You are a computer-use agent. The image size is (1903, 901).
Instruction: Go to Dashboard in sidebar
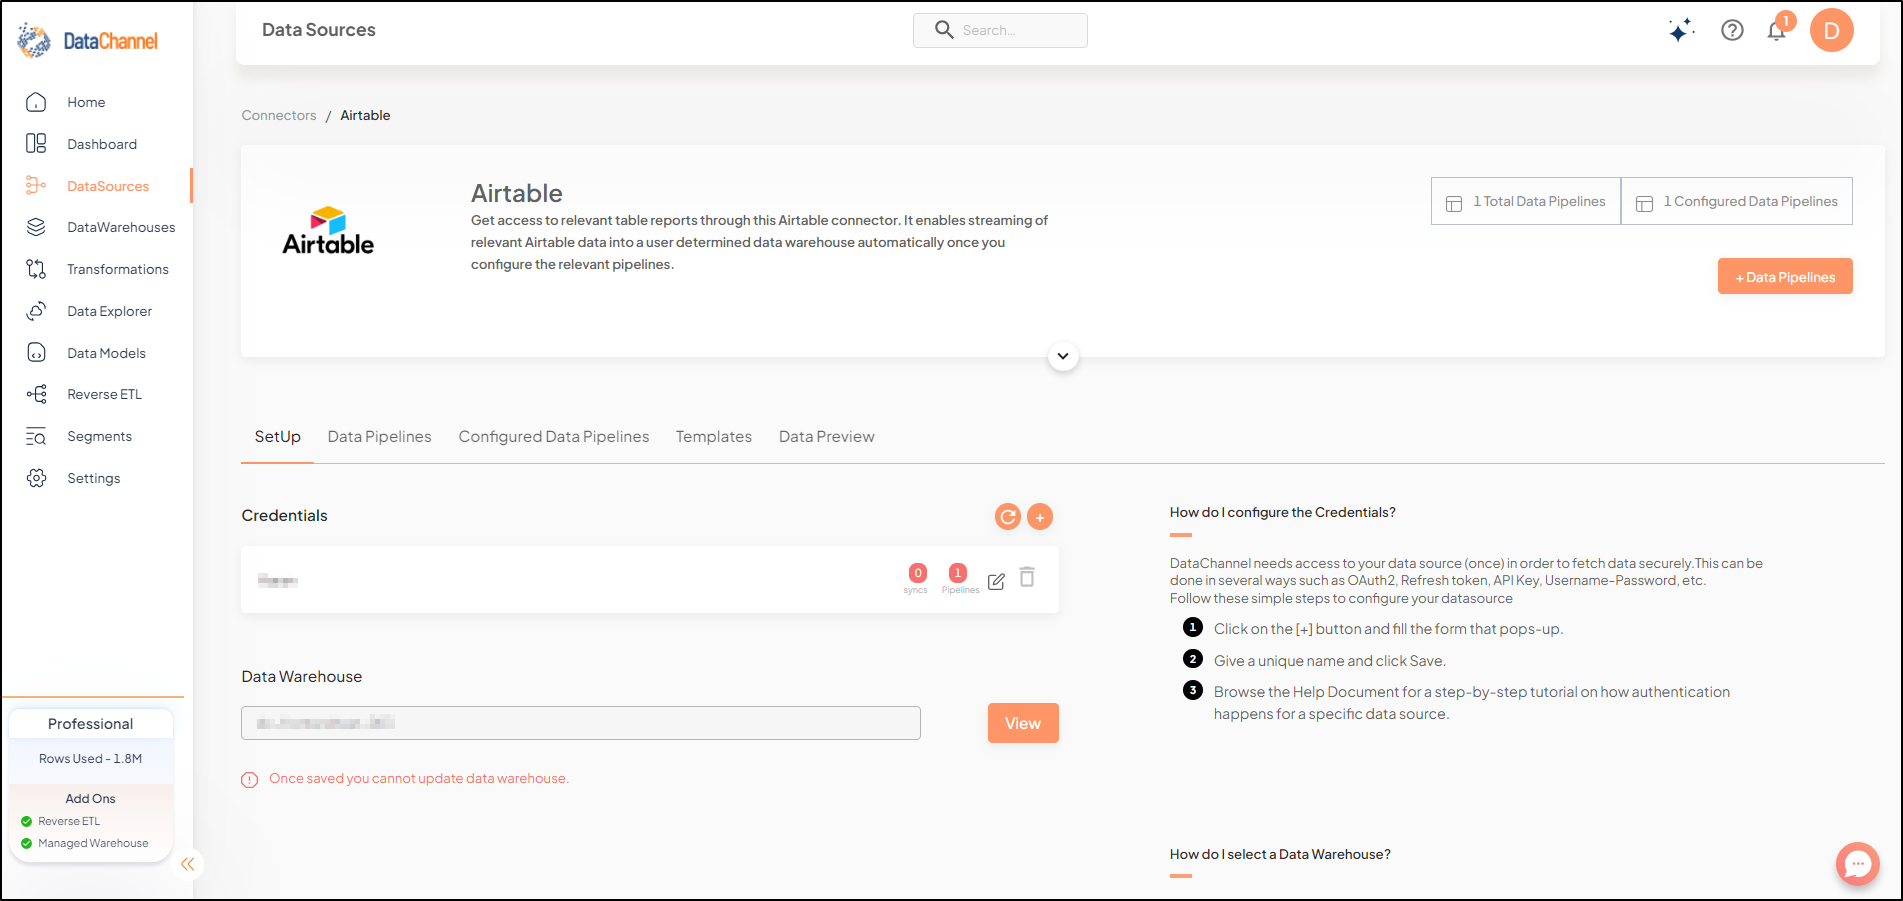[x=102, y=144]
